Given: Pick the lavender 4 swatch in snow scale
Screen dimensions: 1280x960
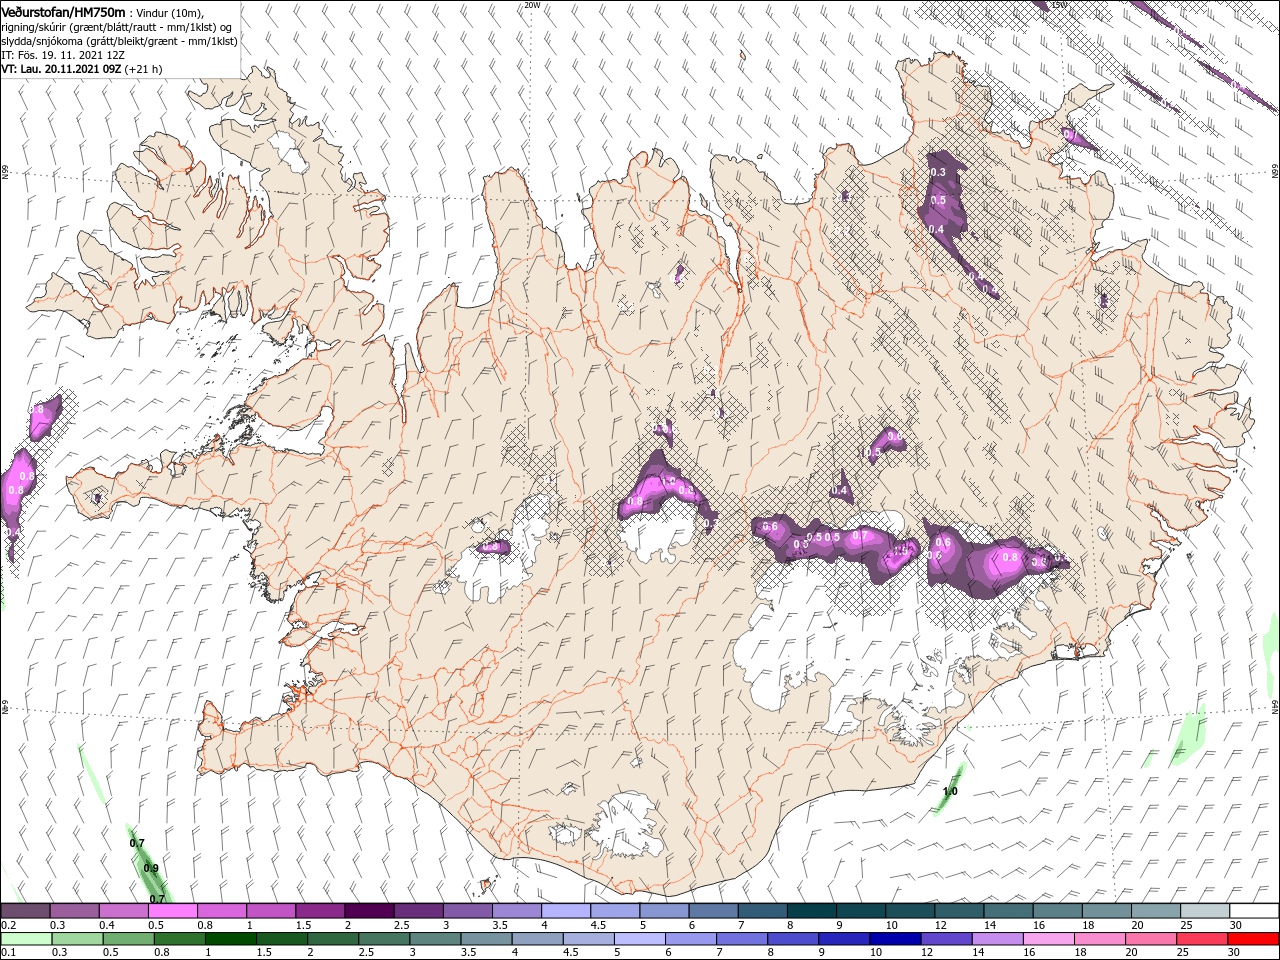Looking at the screenshot, I should (565, 911).
